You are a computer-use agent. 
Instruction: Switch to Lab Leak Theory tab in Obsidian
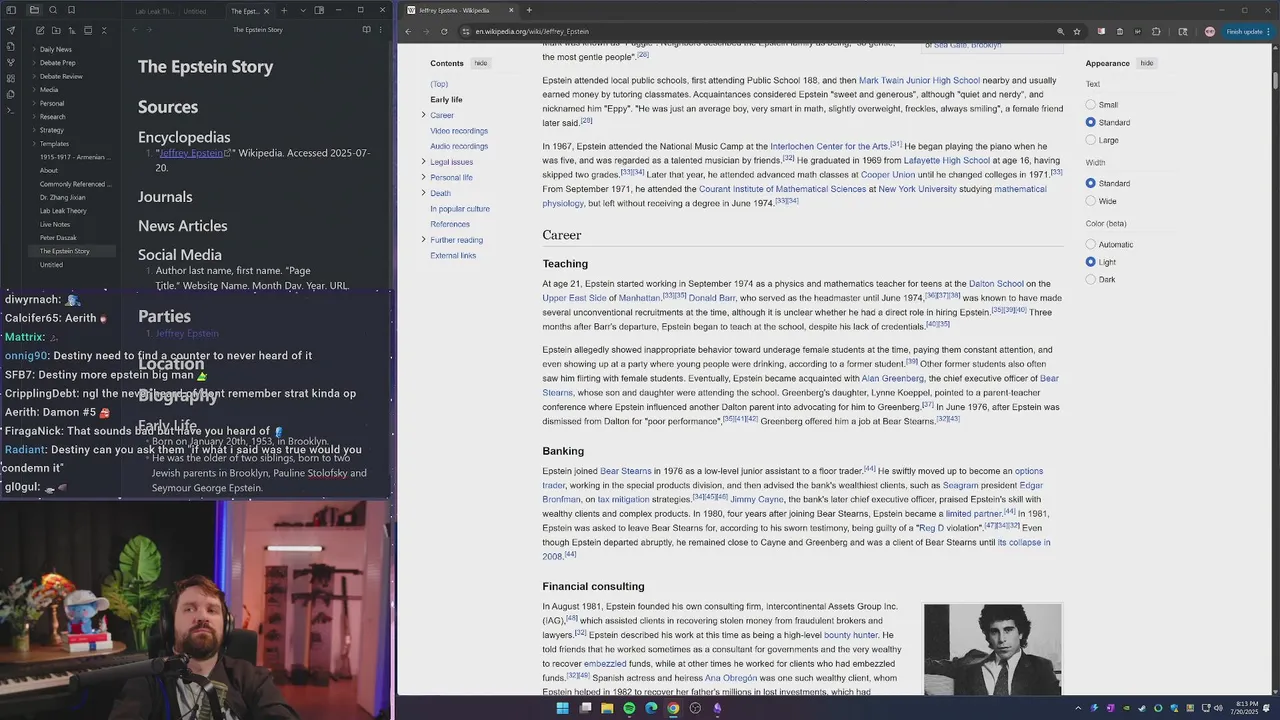155,11
